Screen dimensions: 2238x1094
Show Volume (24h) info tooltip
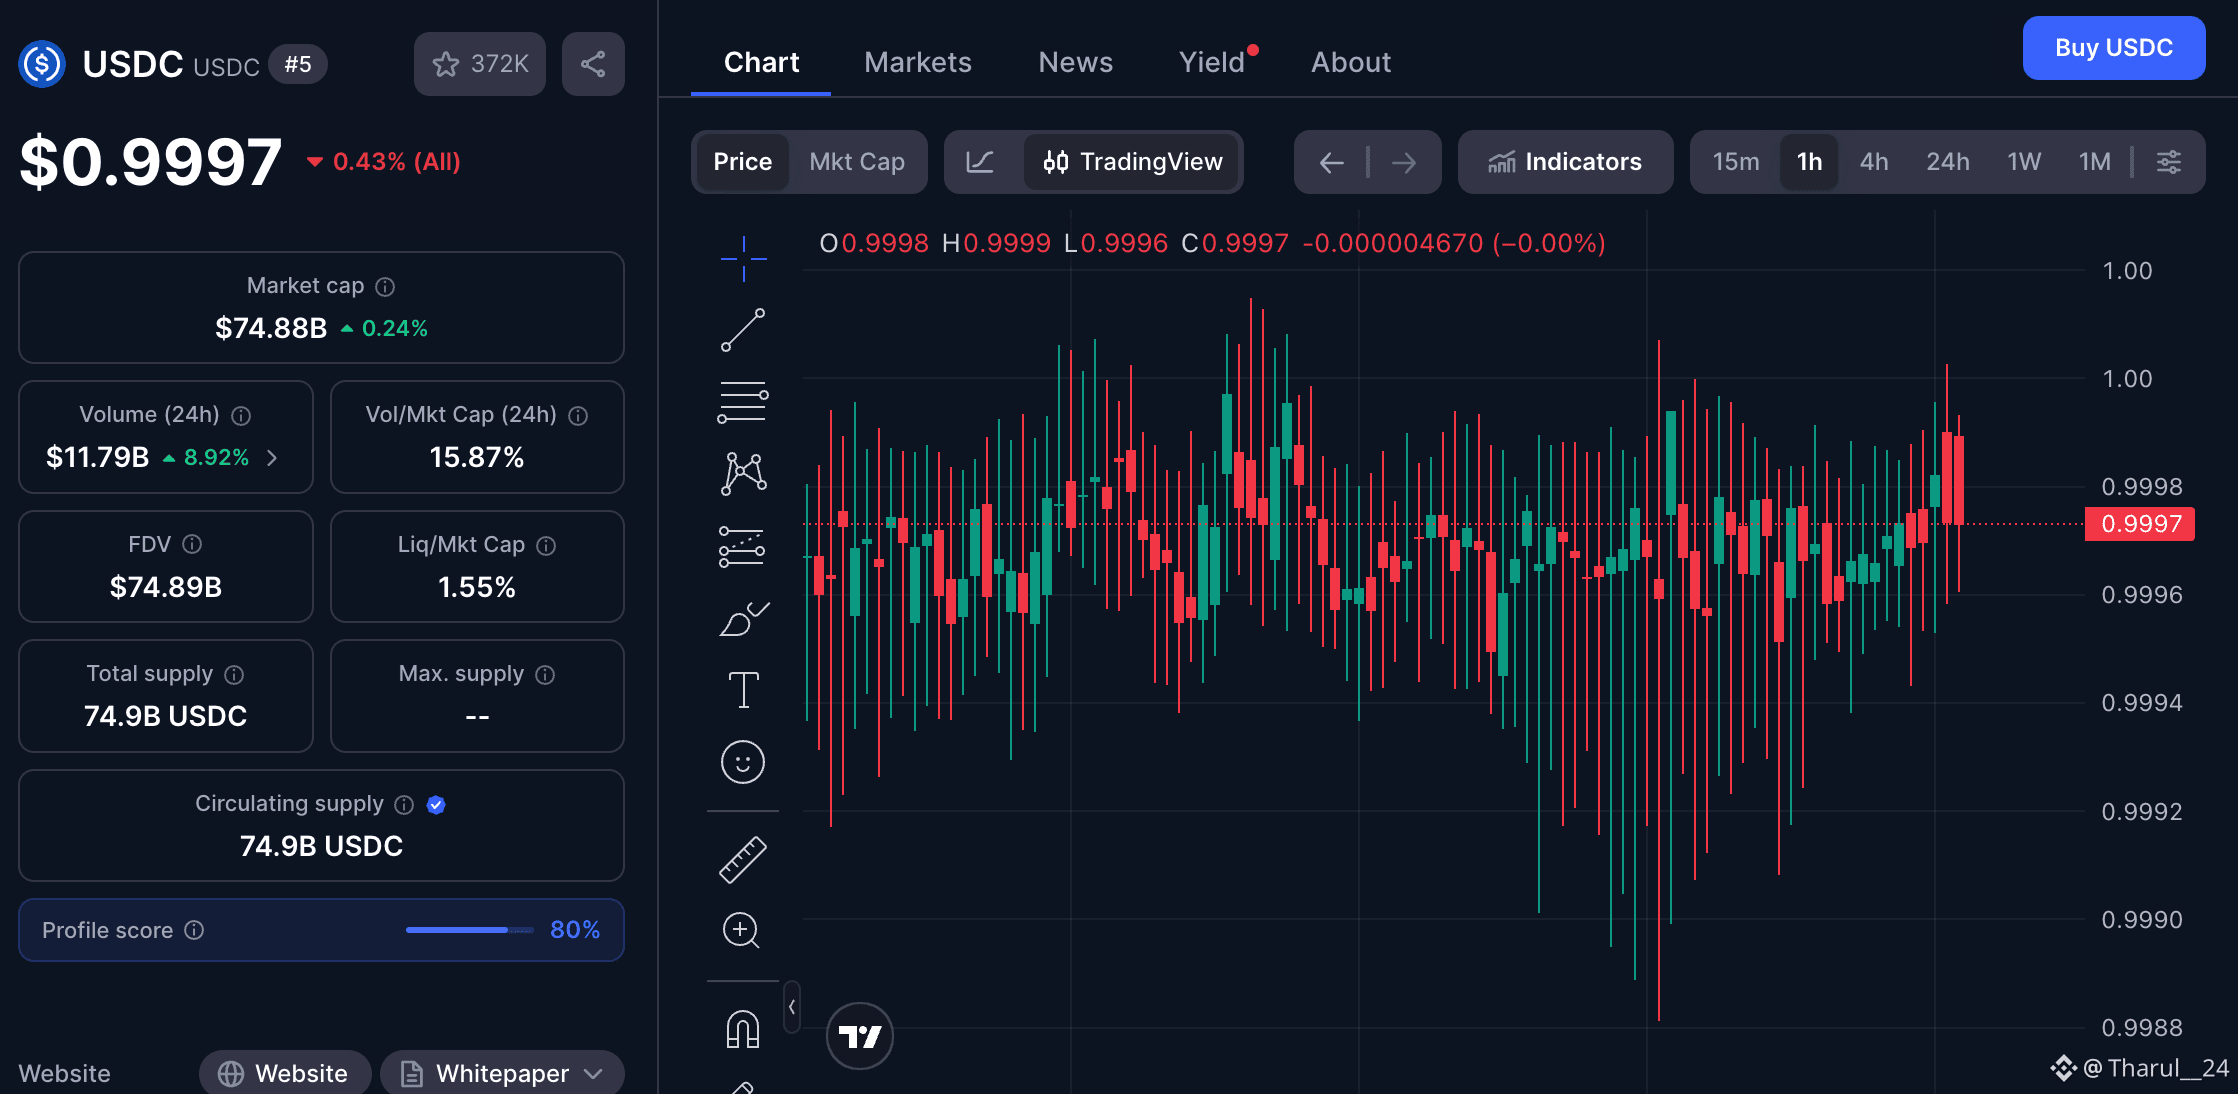click(x=241, y=416)
